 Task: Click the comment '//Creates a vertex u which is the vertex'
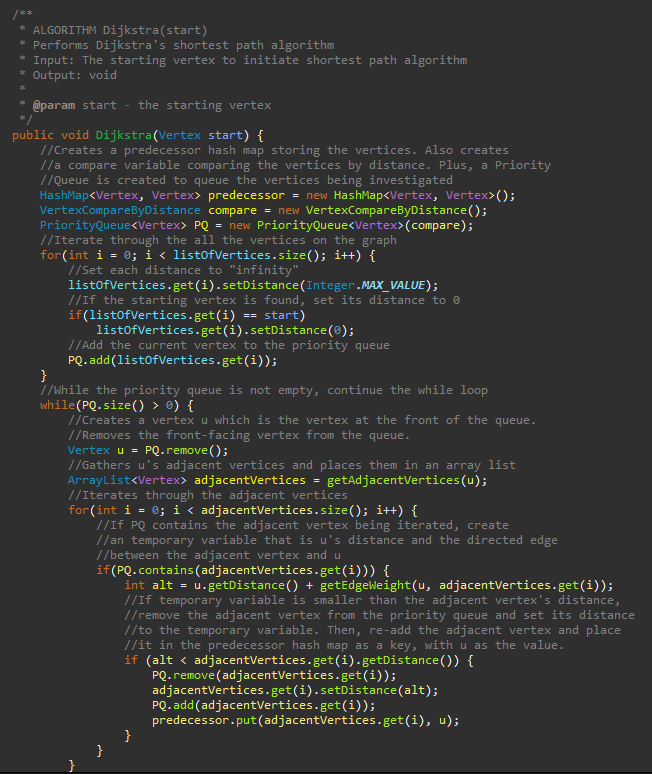point(302,420)
